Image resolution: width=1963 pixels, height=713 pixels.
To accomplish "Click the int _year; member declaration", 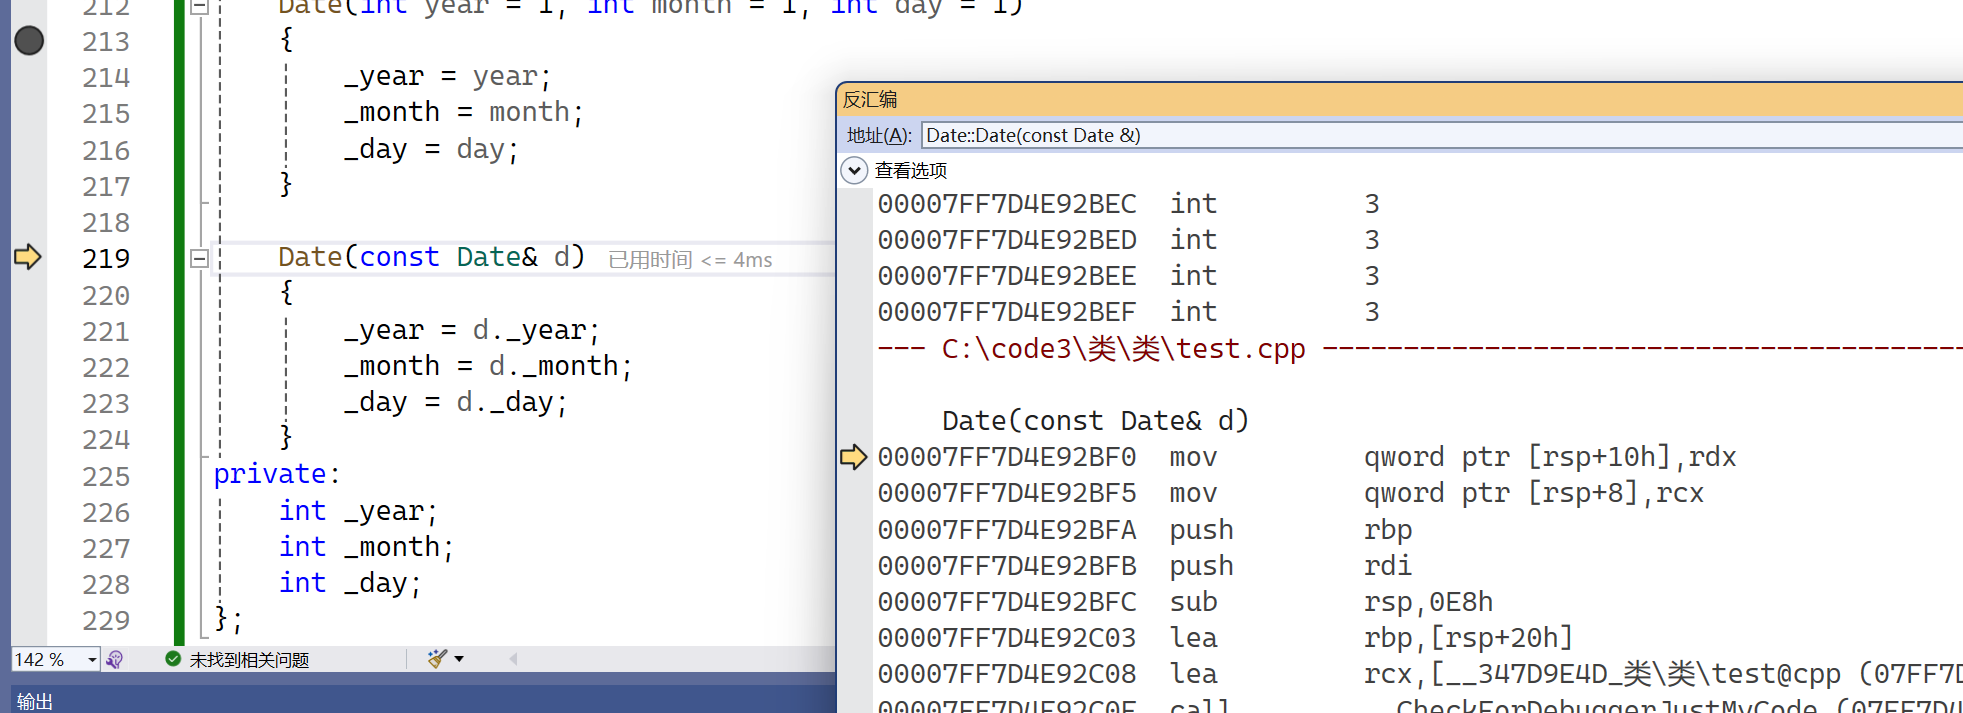I will (x=358, y=512).
